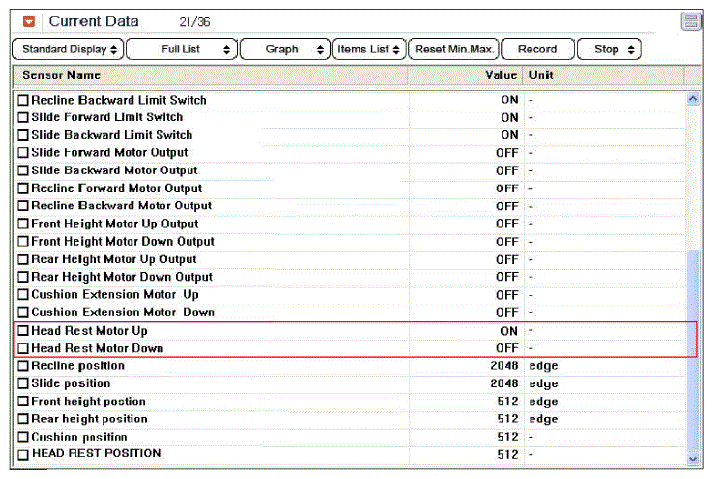
Task: Open the Stop dropdown button
Action: (x=609, y=49)
